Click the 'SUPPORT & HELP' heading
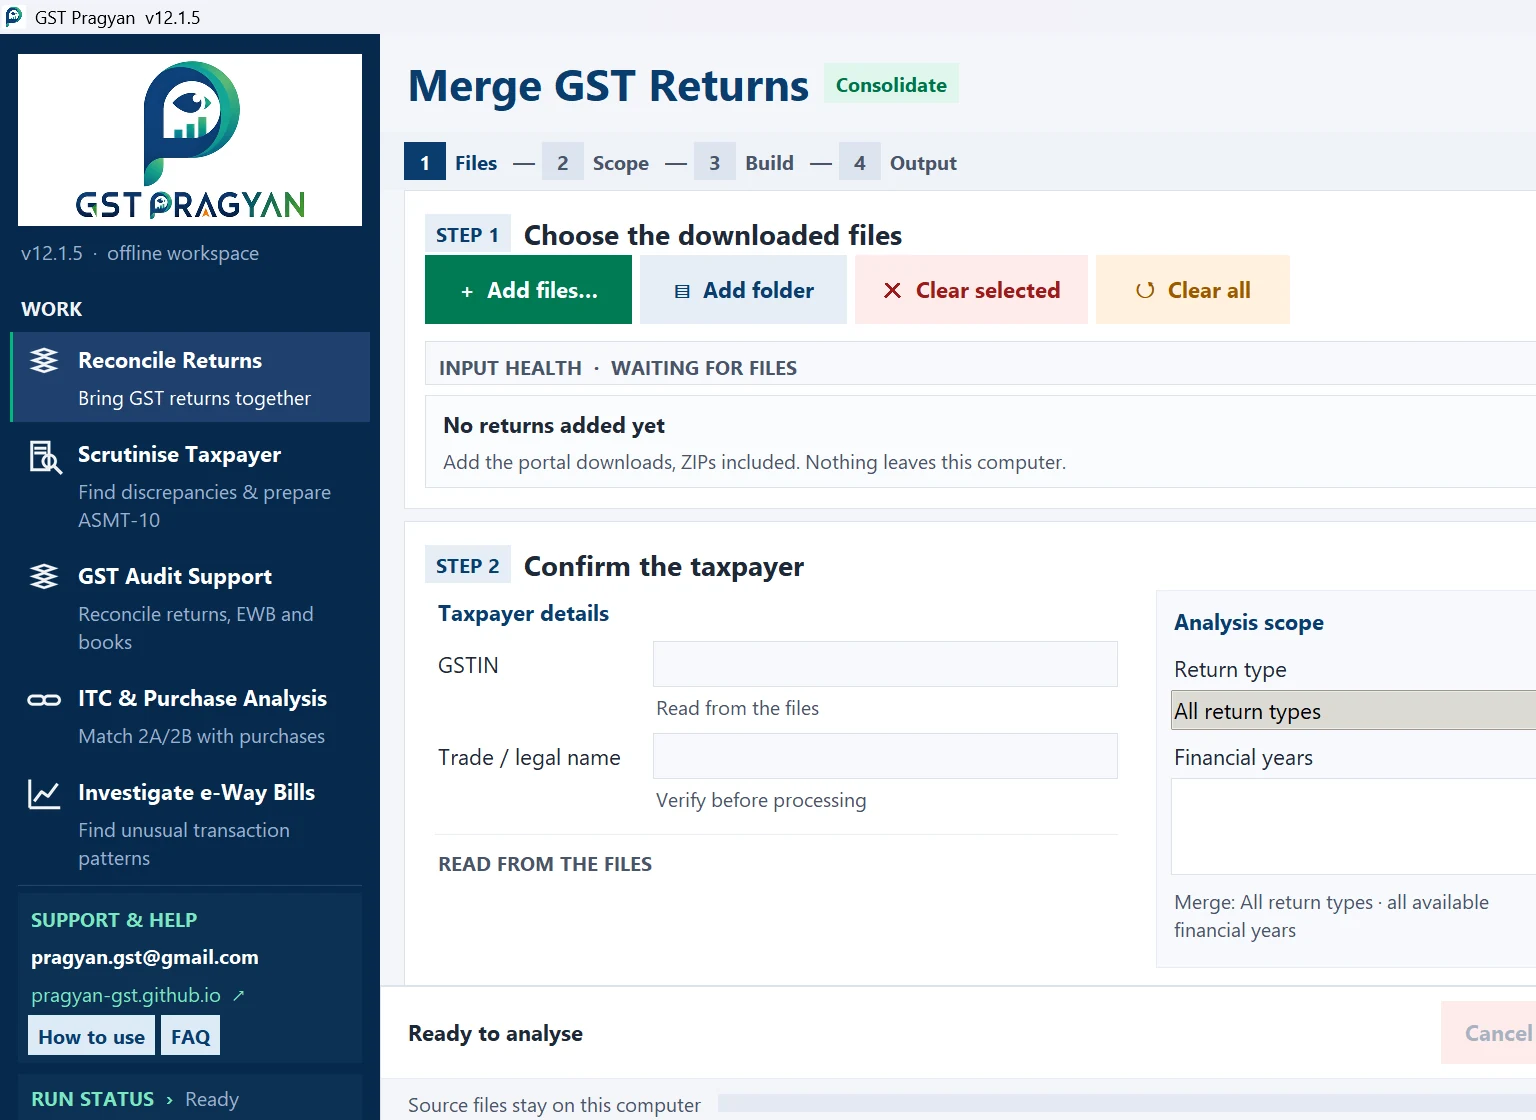The image size is (1536, 1120). click(114, 920)
